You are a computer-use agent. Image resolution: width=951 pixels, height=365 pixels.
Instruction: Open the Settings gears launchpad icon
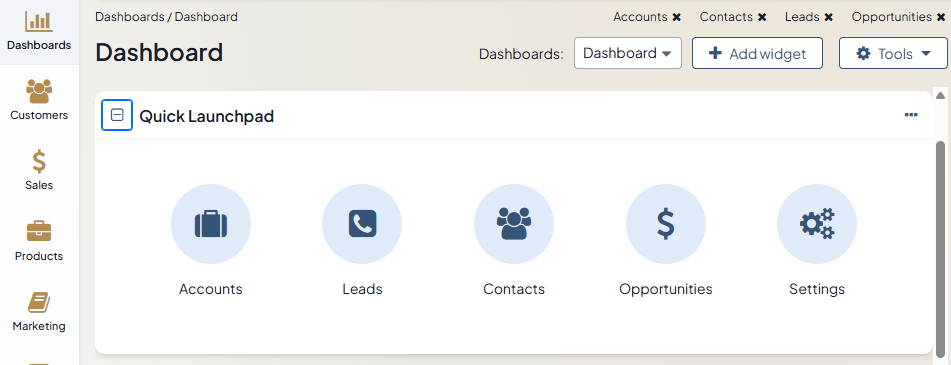coord(817,224)
